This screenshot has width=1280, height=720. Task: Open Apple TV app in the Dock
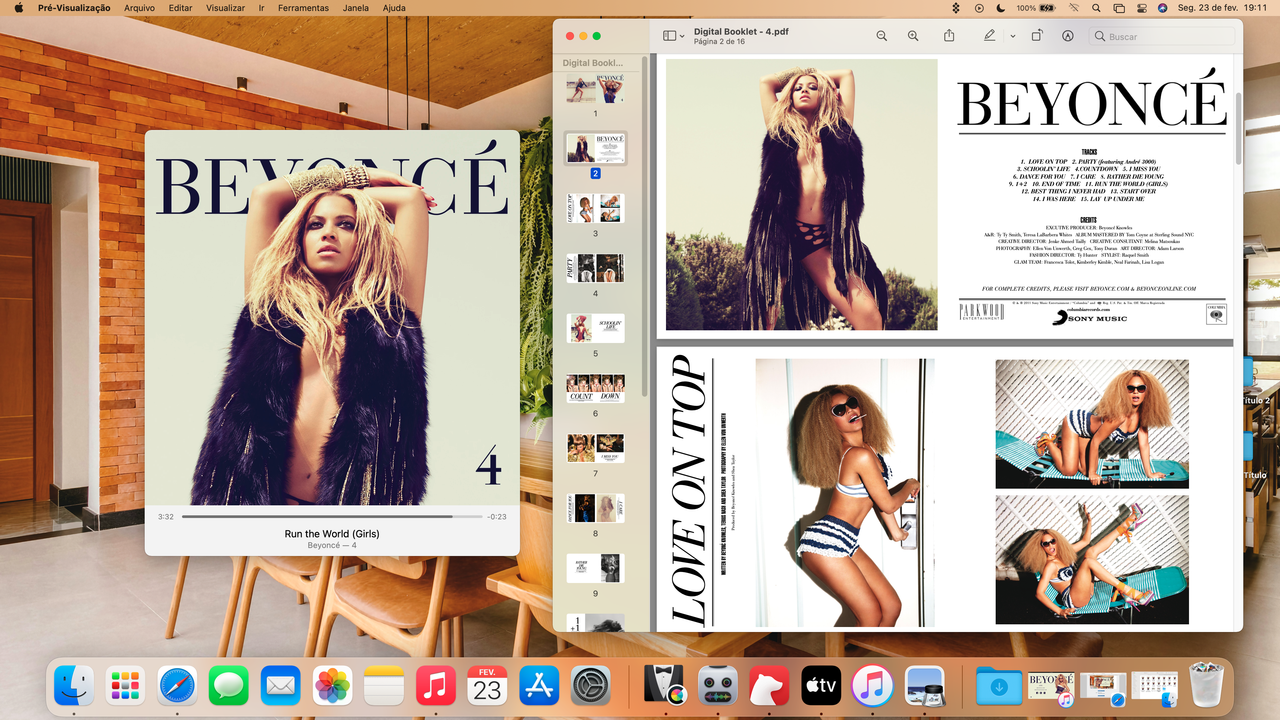(821, 685)
